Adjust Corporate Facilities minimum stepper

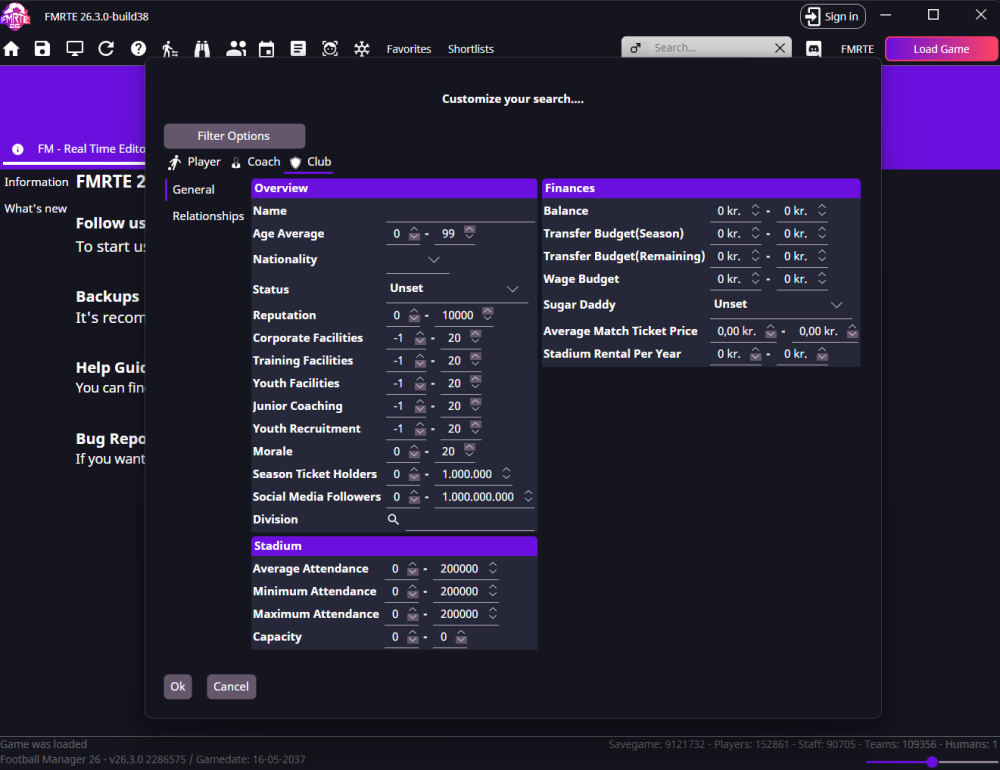tap(420, 337)
